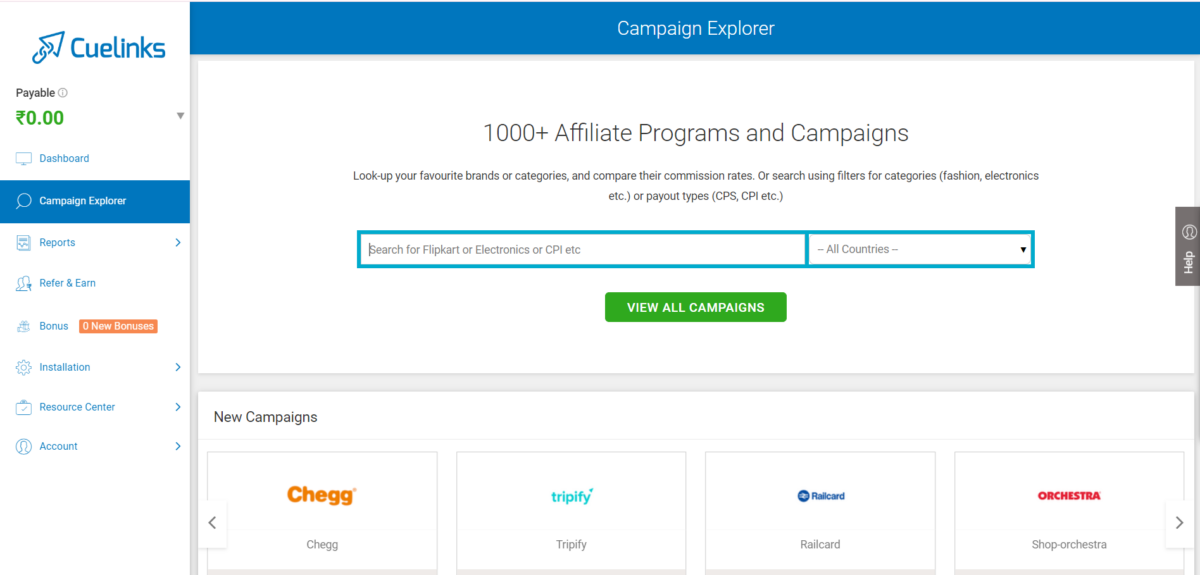Click the Dashboard monitor icon
This screenshot has width=1200, height=575.
coord(24,158)
